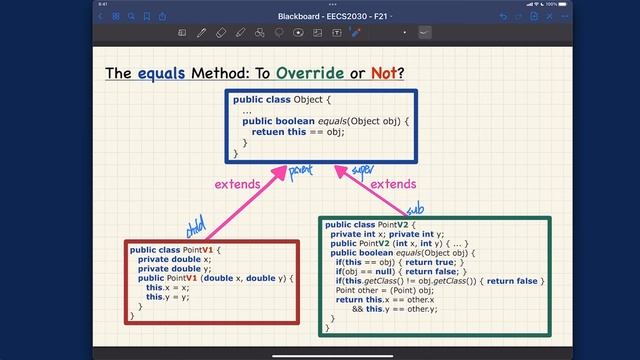The height and width of the screenshot is (360, 640).
Task: Click the getClass() comparison line
Action: tap(440, 281)
